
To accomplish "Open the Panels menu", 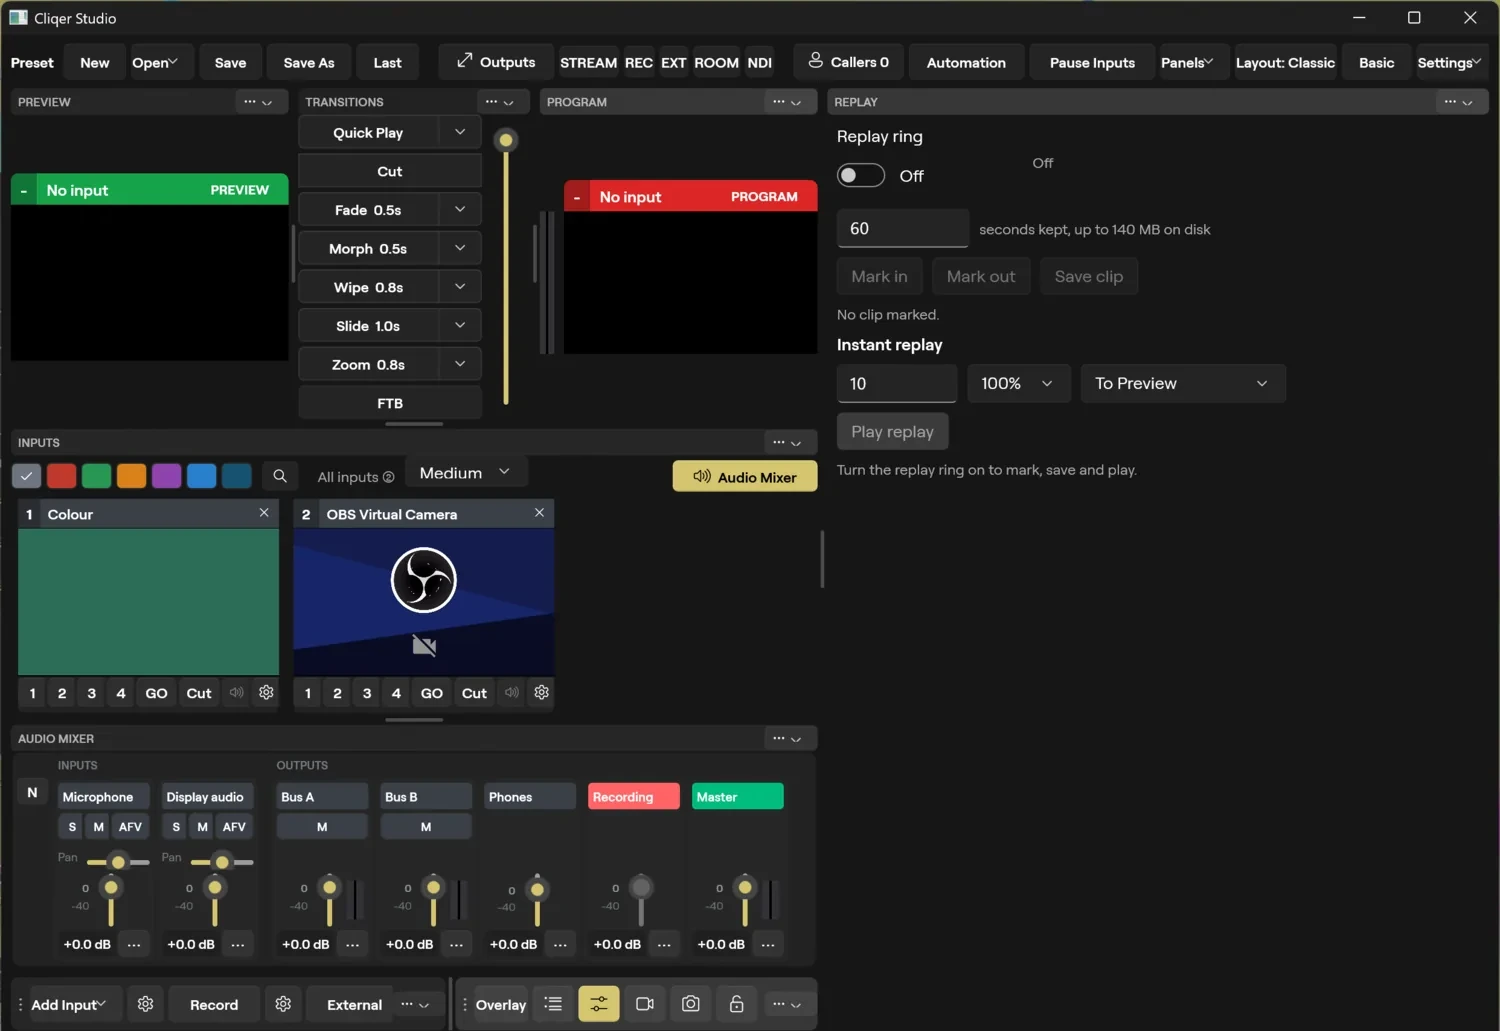I will 1187,62.
